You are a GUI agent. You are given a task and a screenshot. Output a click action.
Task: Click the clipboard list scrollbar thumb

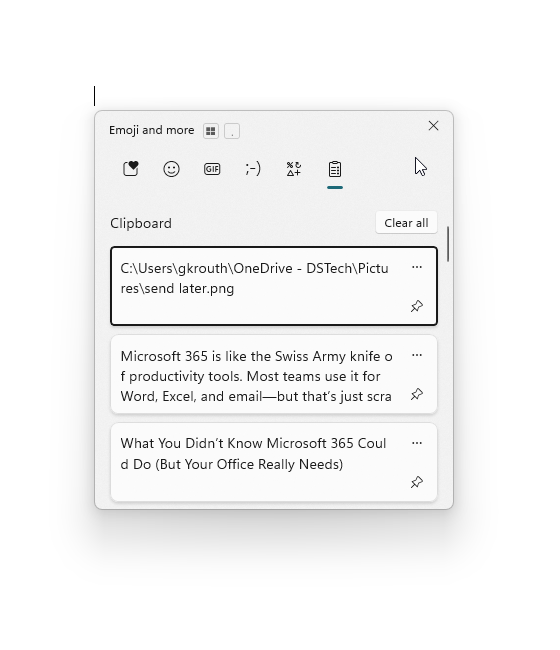coord(448,244)
